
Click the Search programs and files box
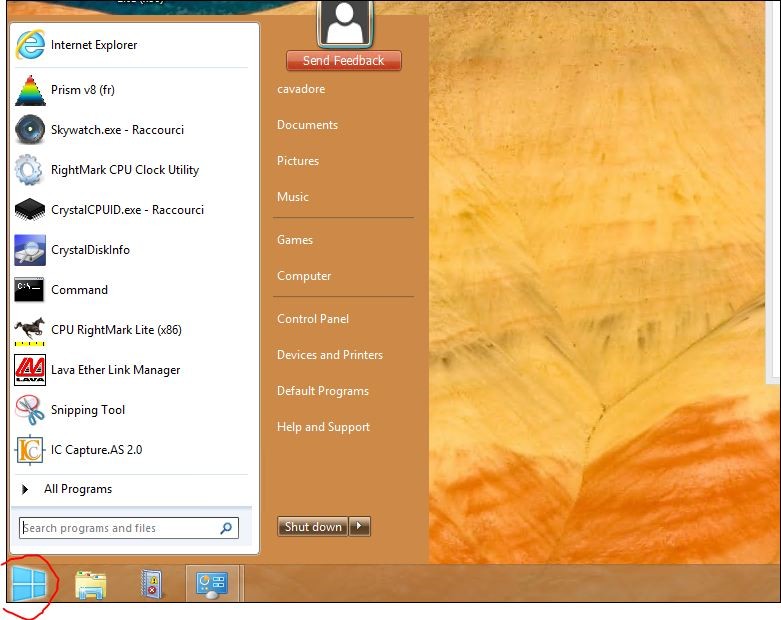[118, 528]
